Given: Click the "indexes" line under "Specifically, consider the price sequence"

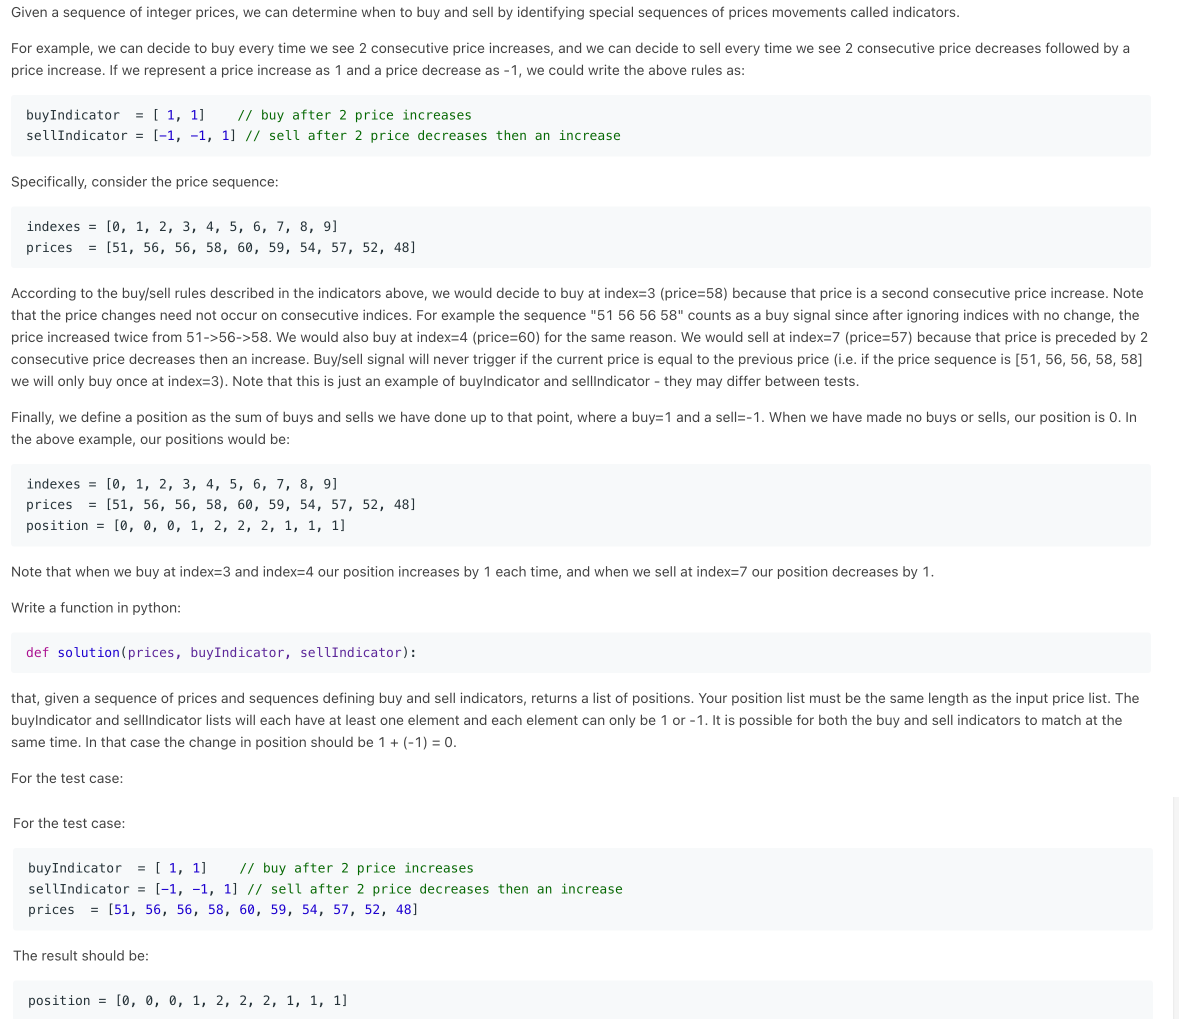Looking at the screenshot, I should click(x=182, y=227).
